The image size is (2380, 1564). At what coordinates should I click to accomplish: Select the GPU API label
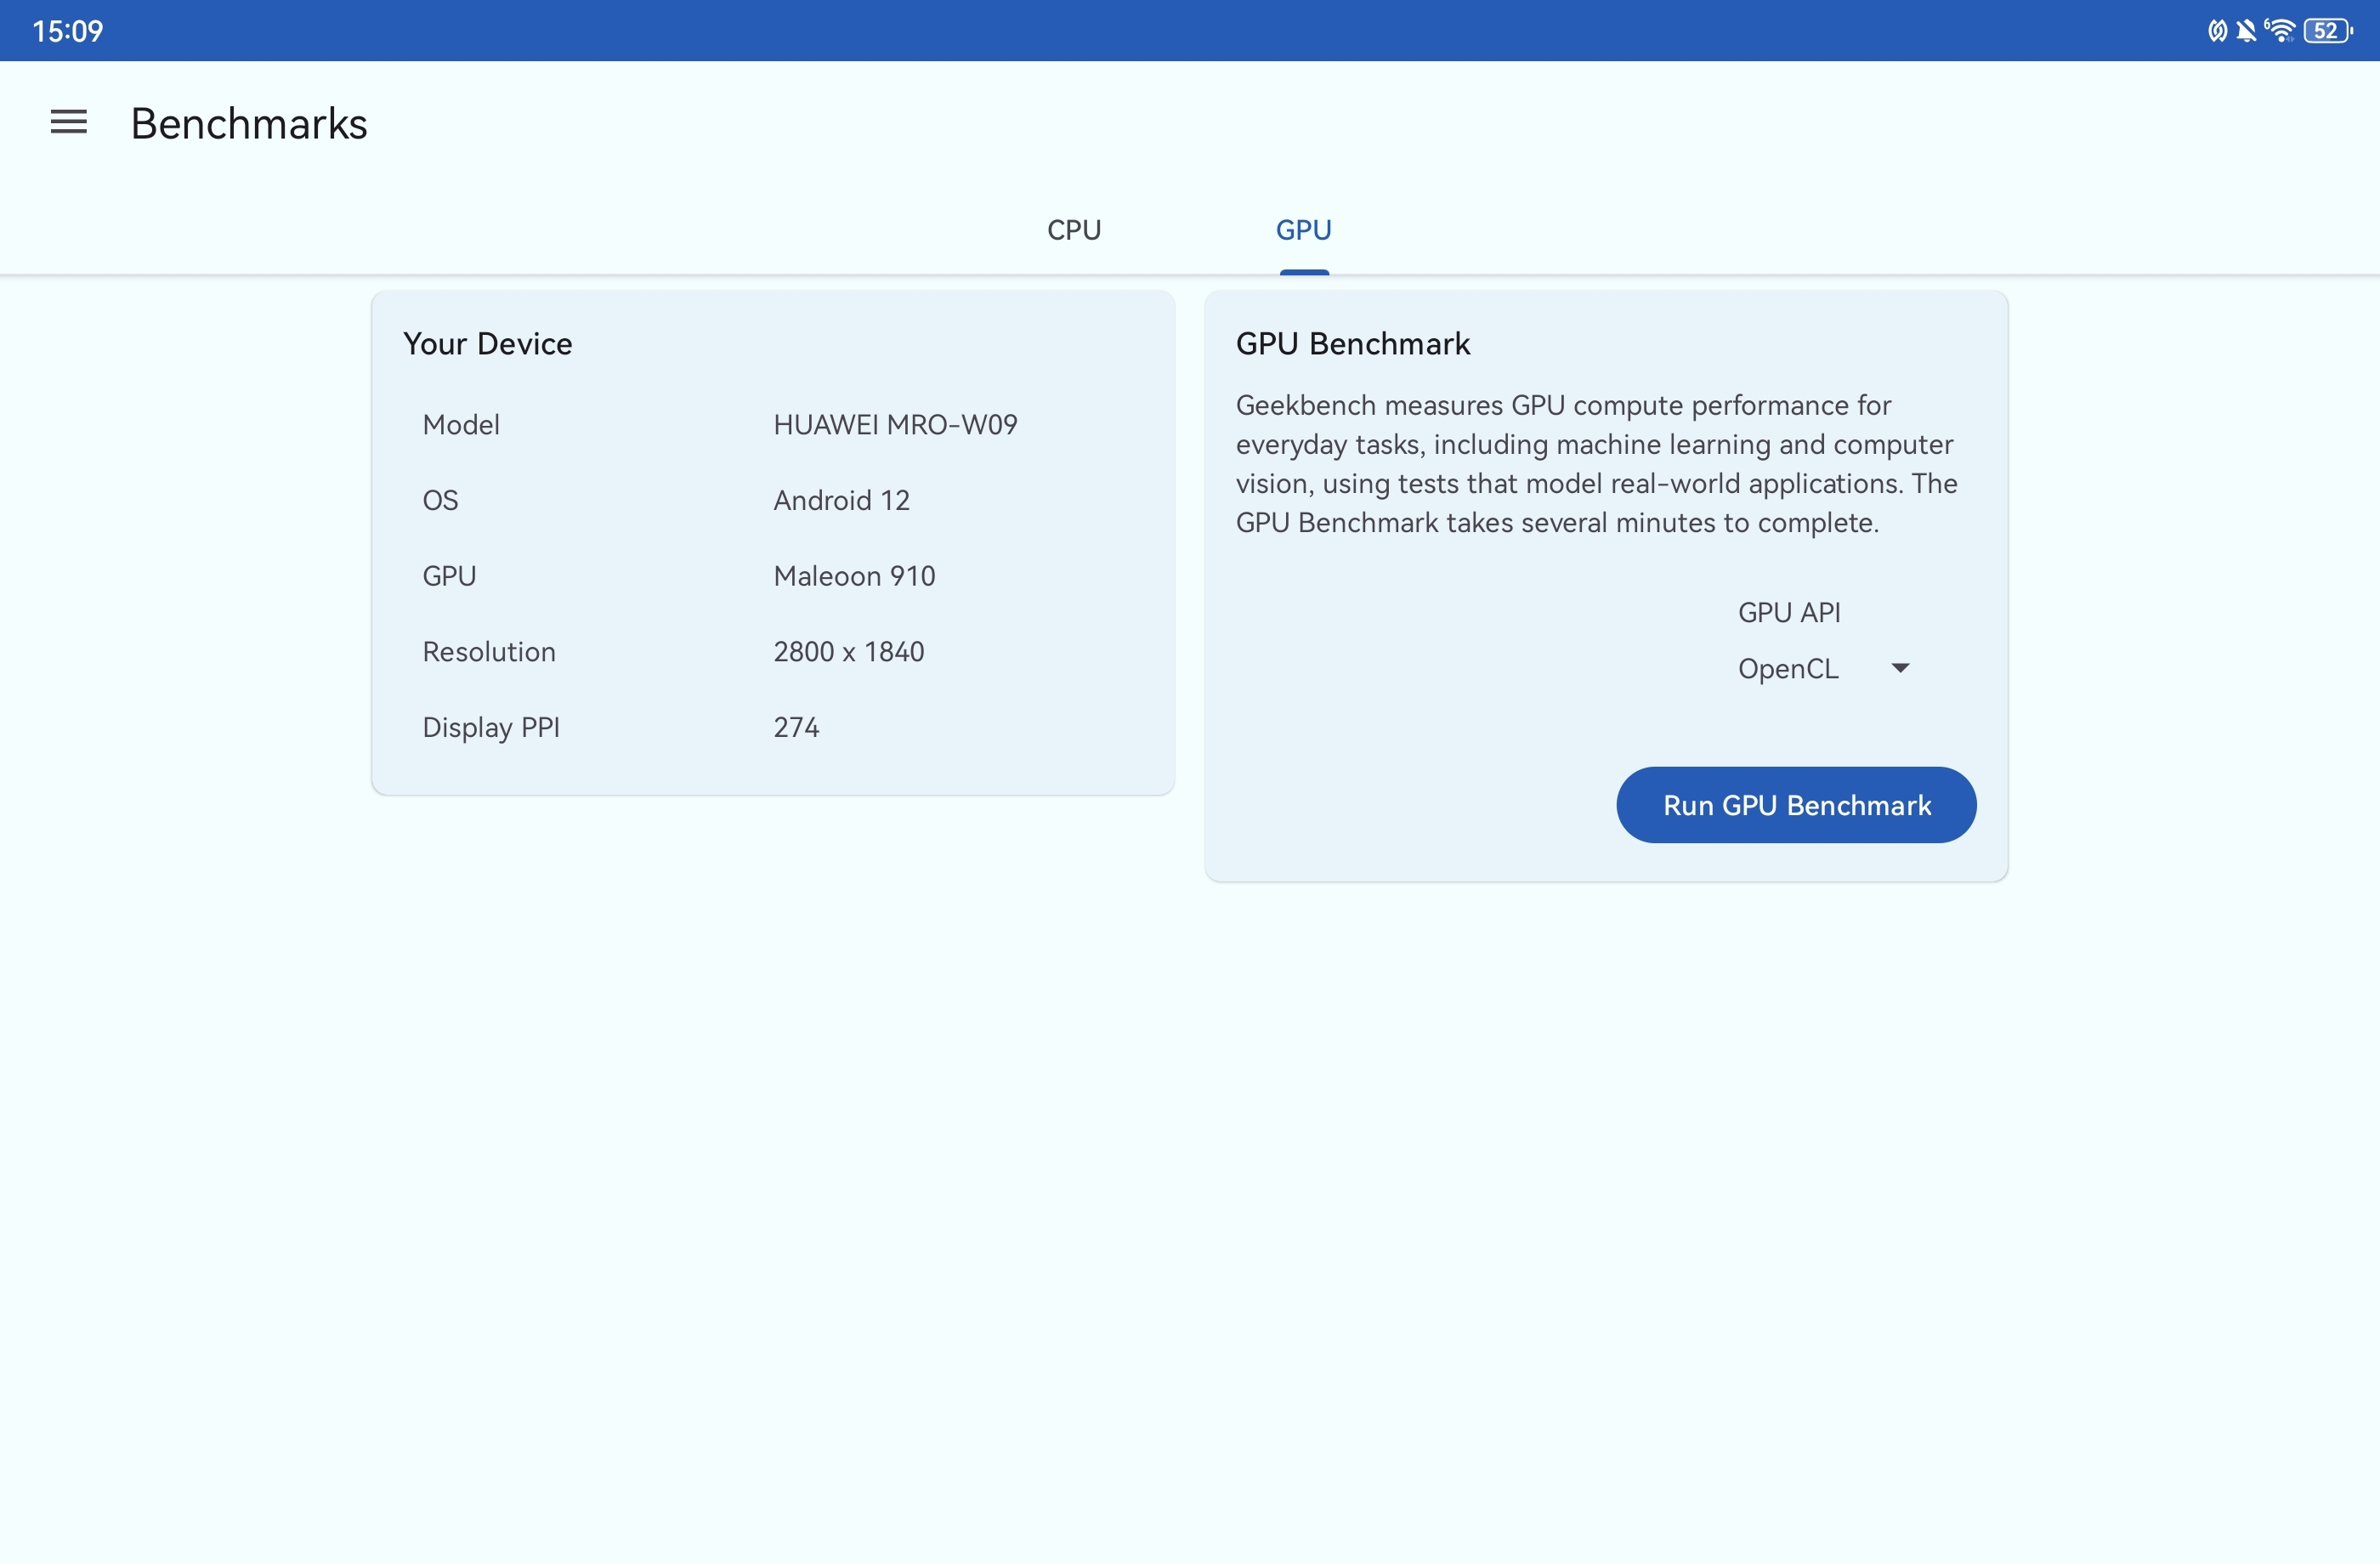(x=1789, y=612)
